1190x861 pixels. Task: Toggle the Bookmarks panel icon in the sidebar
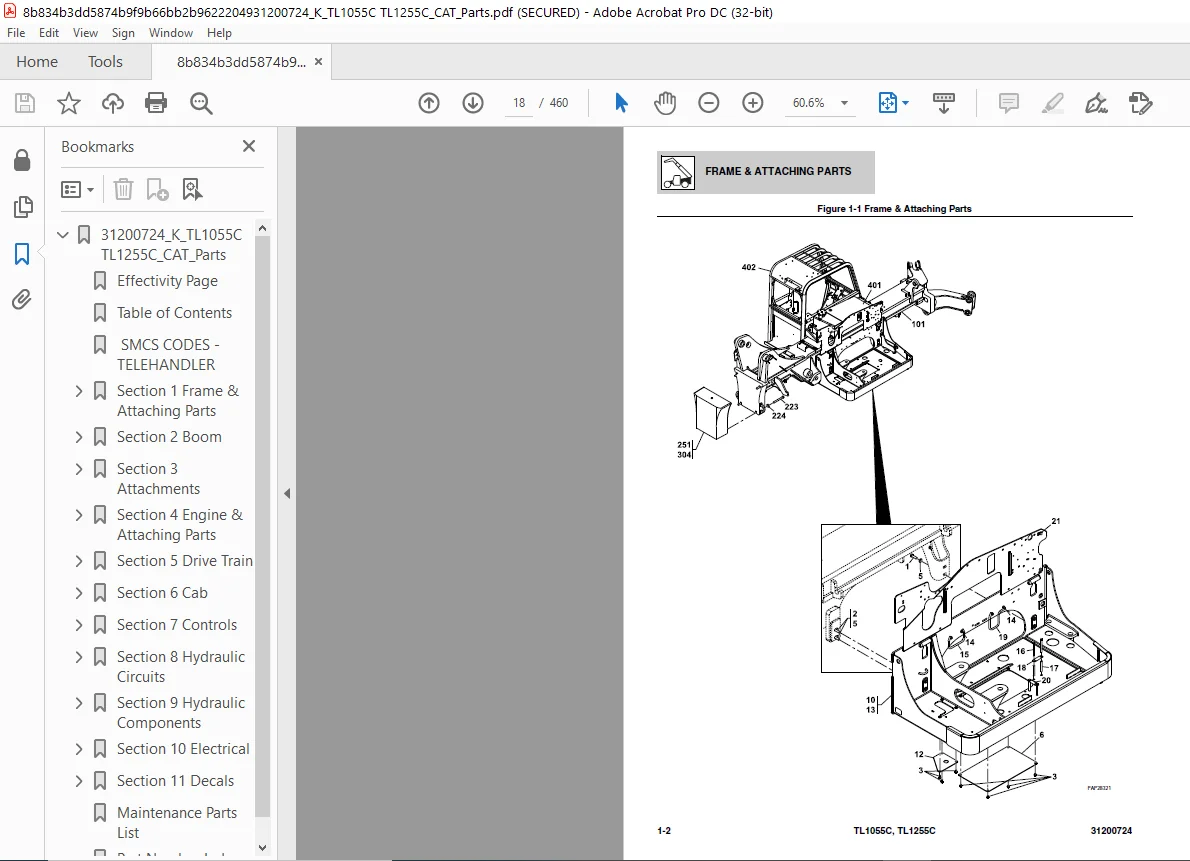pyautogui.click(x=22, y=254)
